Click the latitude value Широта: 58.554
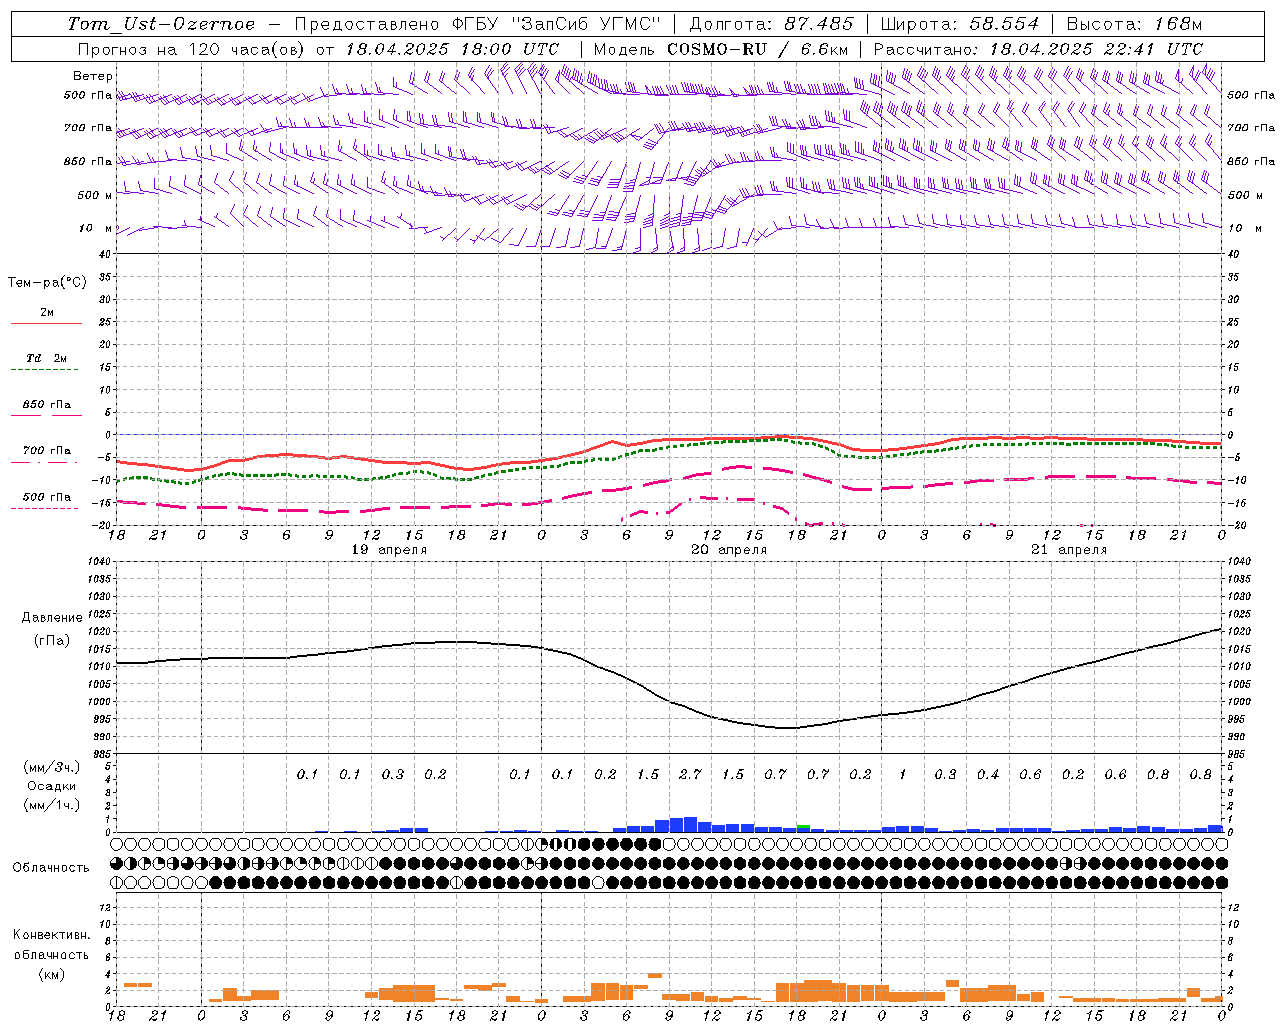The image size is (1280, 1024). click(959, 24)
